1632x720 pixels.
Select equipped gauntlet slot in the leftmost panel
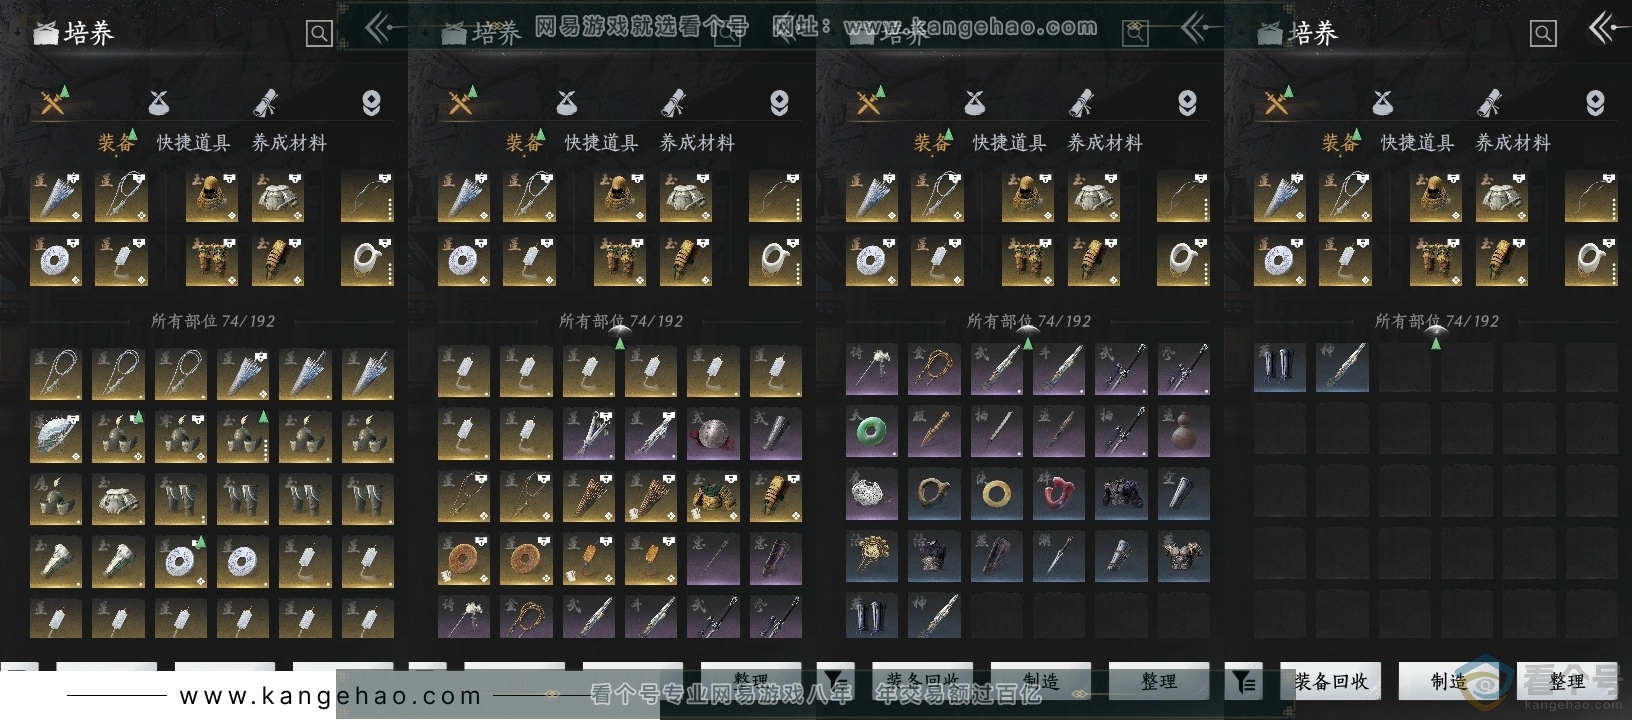[x=278, y=261]
